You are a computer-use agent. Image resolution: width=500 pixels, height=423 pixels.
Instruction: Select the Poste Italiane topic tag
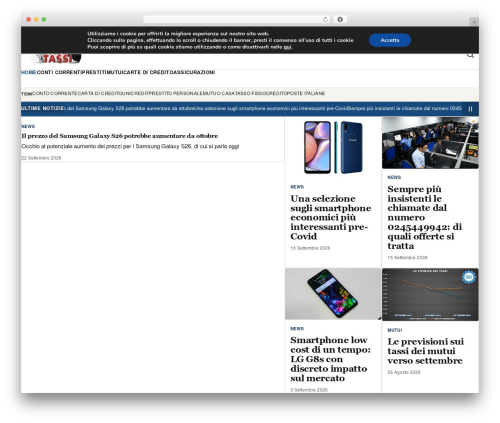coord(306,93)
